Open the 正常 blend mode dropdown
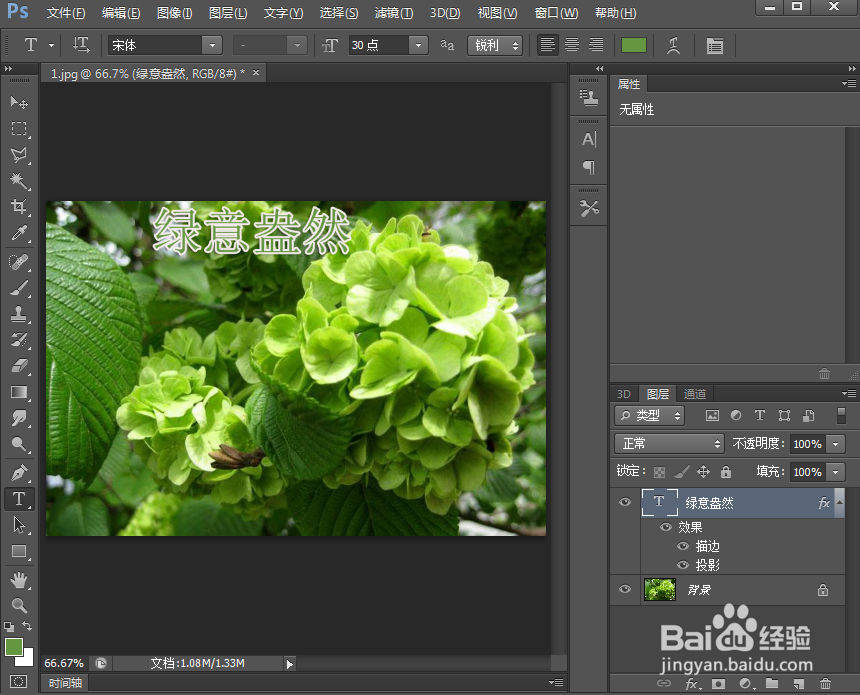860x695 pixels. (x=669, y=443)
